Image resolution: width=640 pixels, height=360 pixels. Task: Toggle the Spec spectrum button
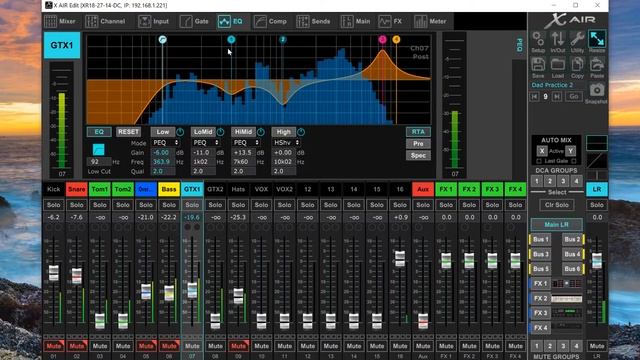418,156
